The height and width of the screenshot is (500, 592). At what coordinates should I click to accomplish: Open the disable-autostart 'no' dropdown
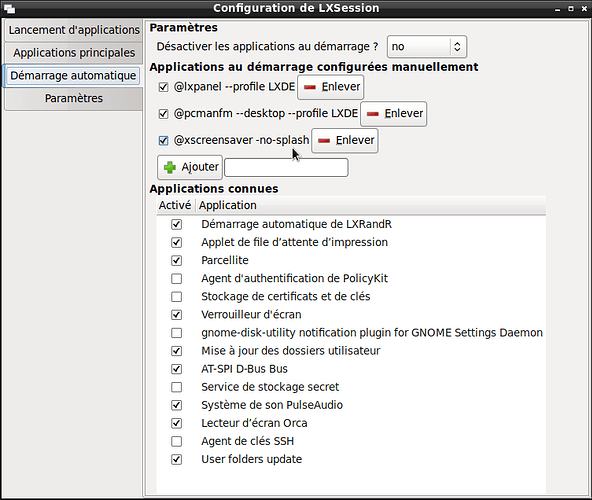pos(427,46)
